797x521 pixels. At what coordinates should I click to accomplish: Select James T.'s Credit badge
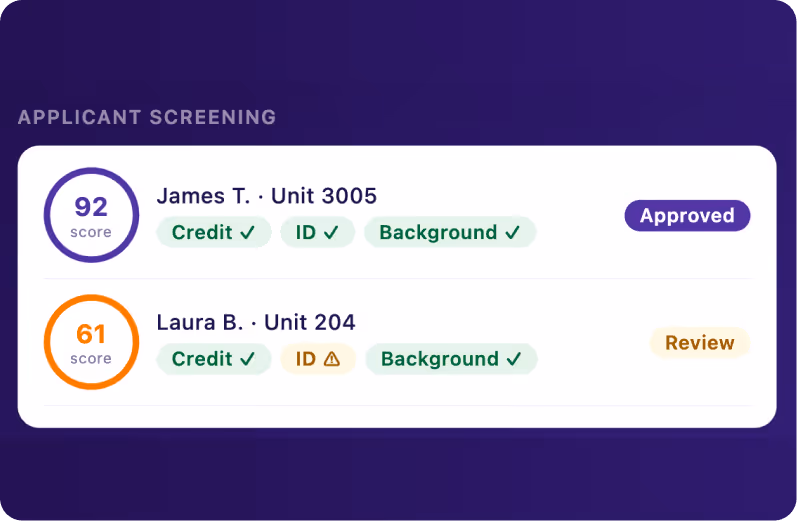[x=213, y=232]
